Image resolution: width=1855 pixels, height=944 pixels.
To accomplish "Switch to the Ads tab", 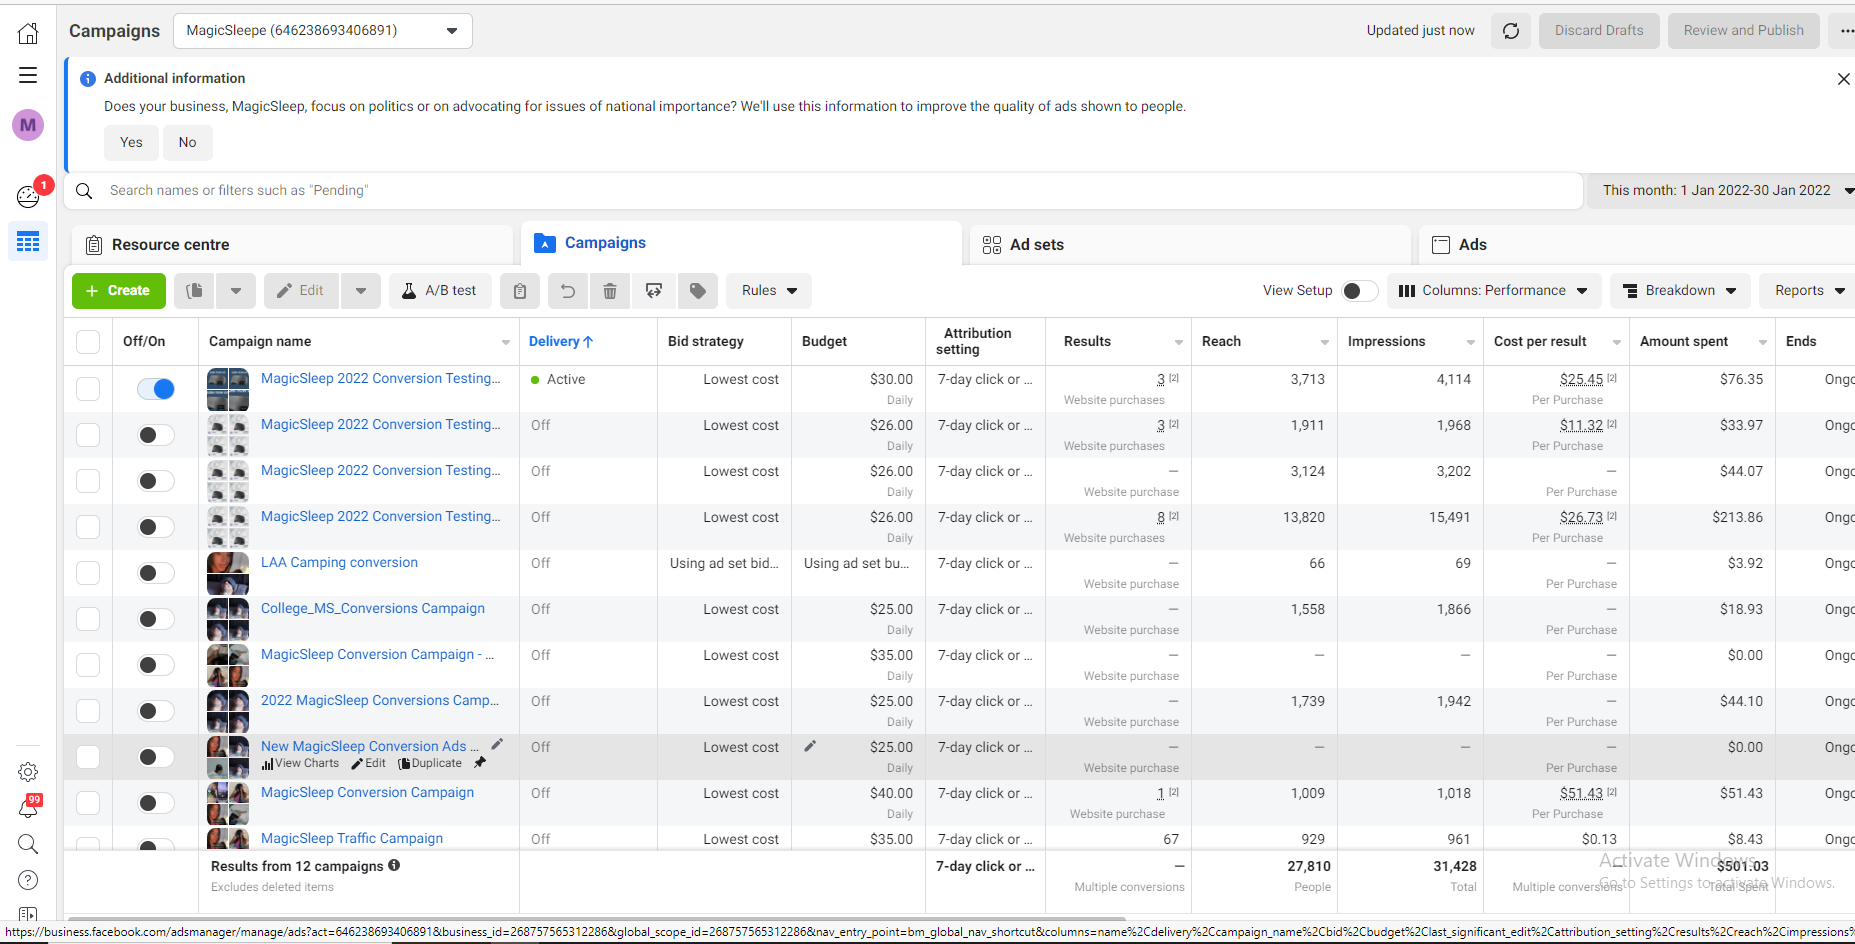I will [x=1471, y=245].
